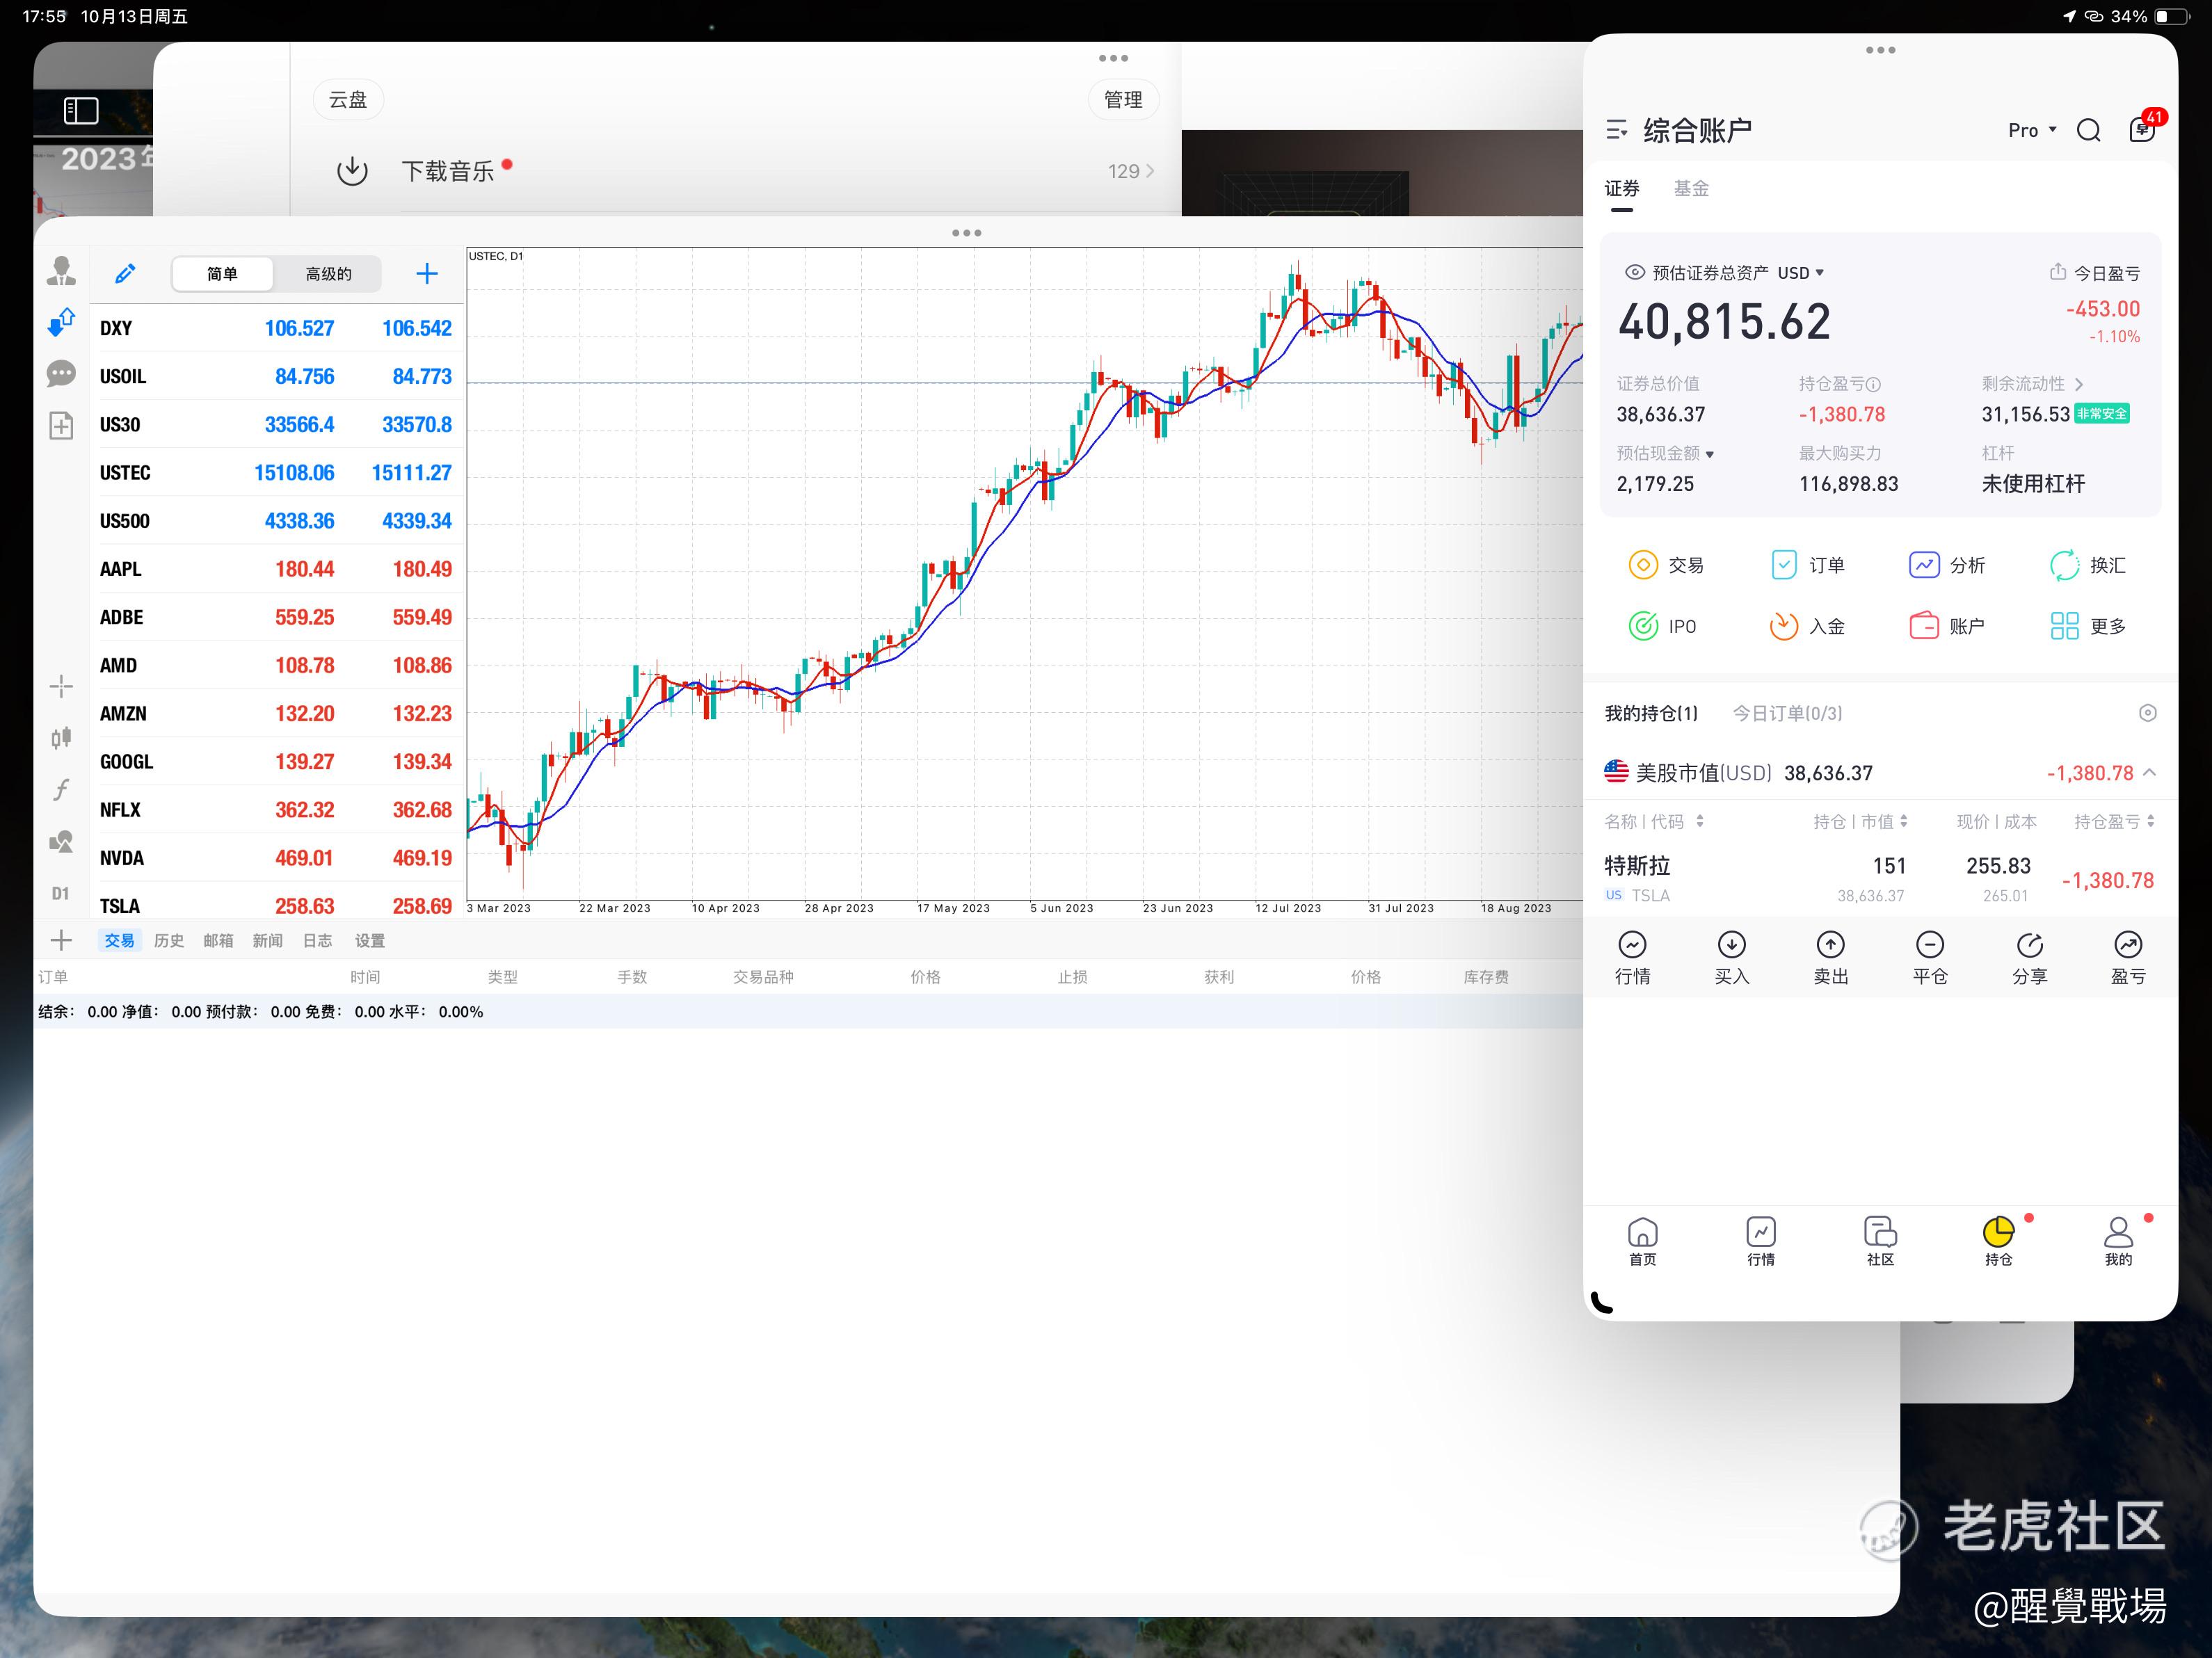Image resolution: width=2212 pixels, height=1658 pixels.
Task: Expand the 预估现金额 dropdown
Action: 1710,454
